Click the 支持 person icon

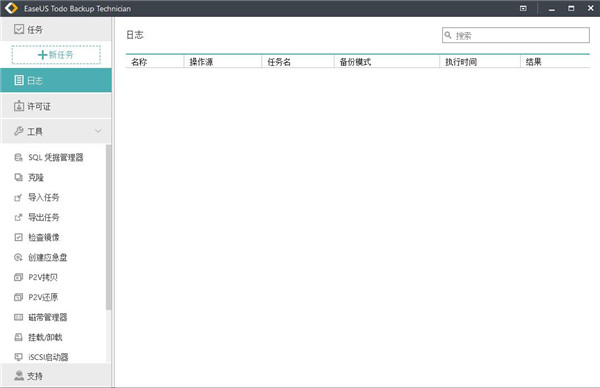pos(19,375)
